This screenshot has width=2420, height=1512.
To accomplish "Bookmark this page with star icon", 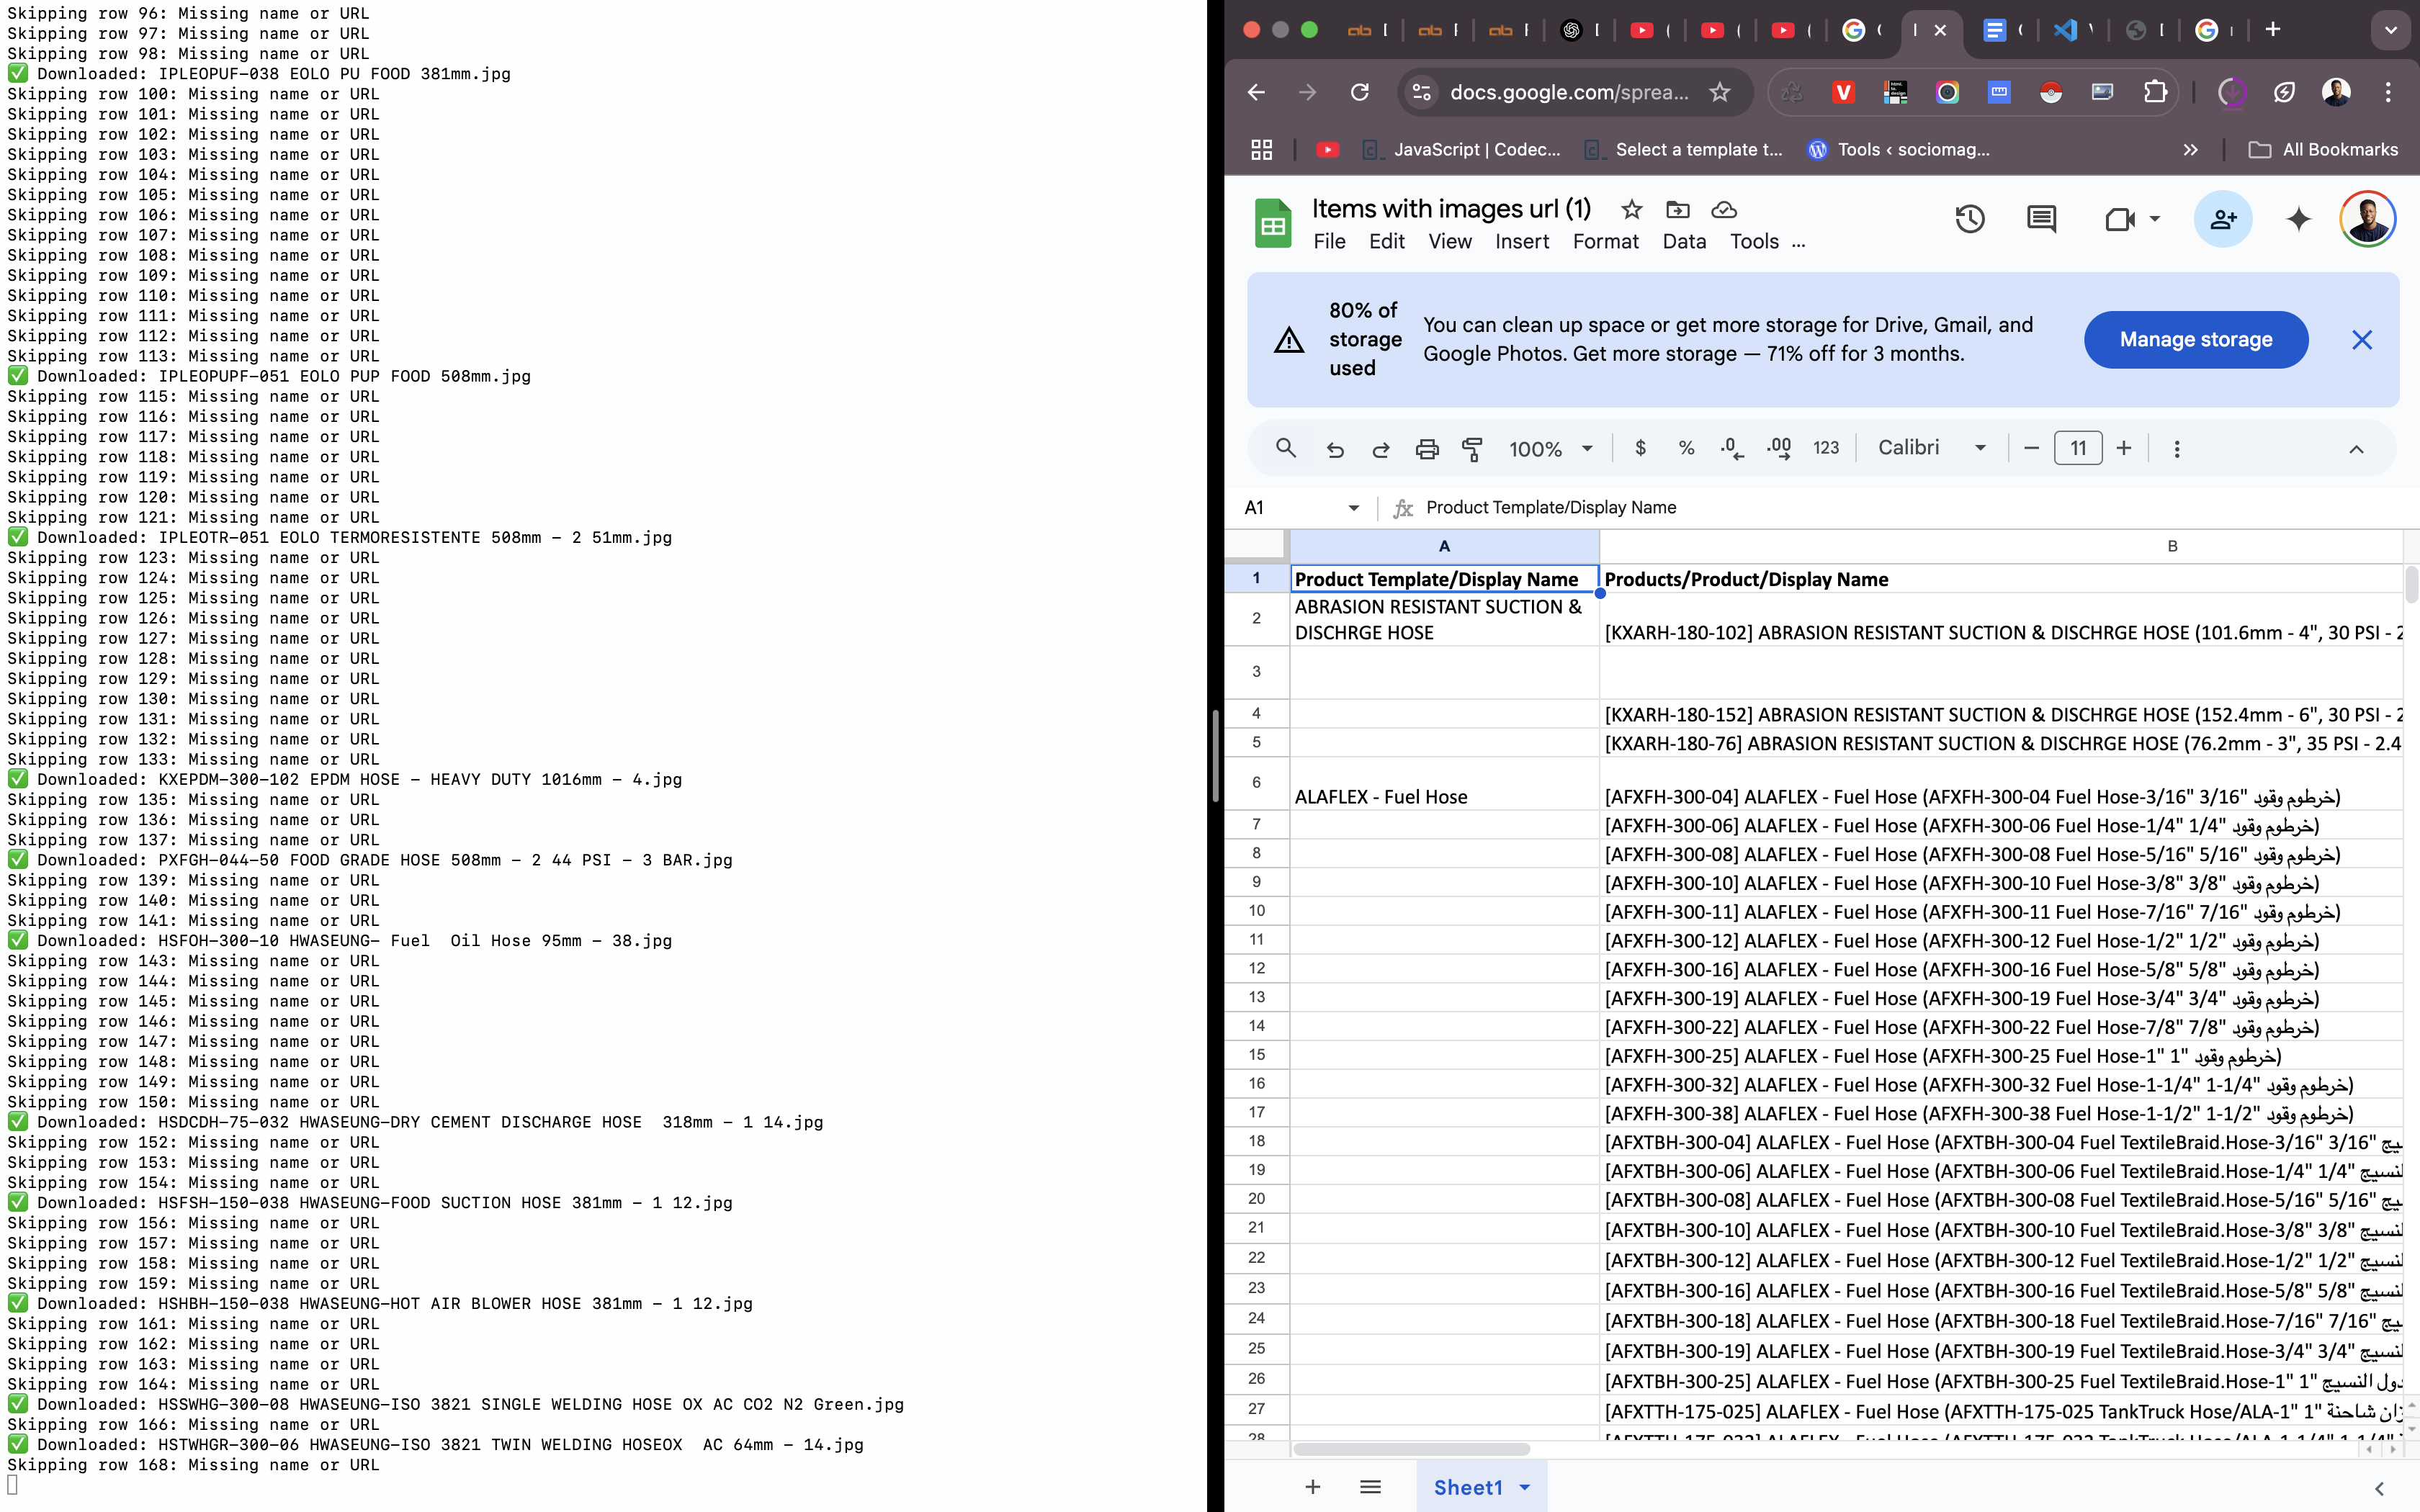I will point(1720,92).
